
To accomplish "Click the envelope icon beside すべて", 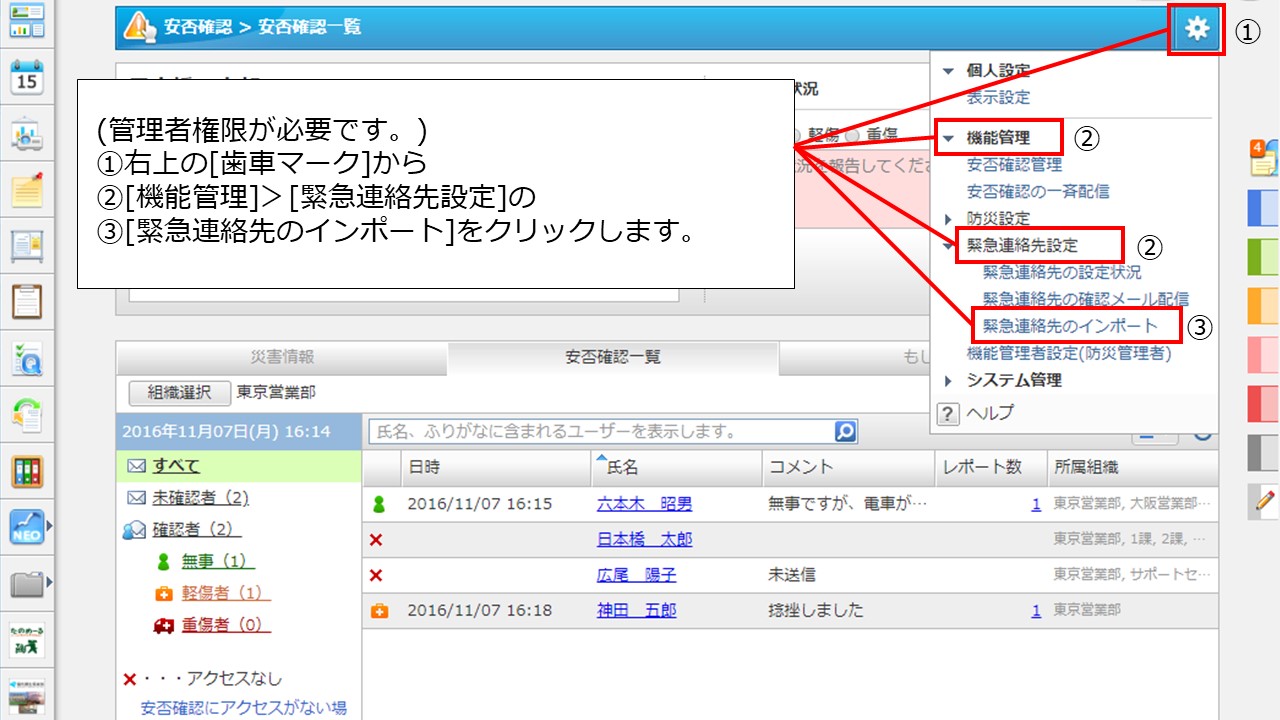I will point(136,466).
